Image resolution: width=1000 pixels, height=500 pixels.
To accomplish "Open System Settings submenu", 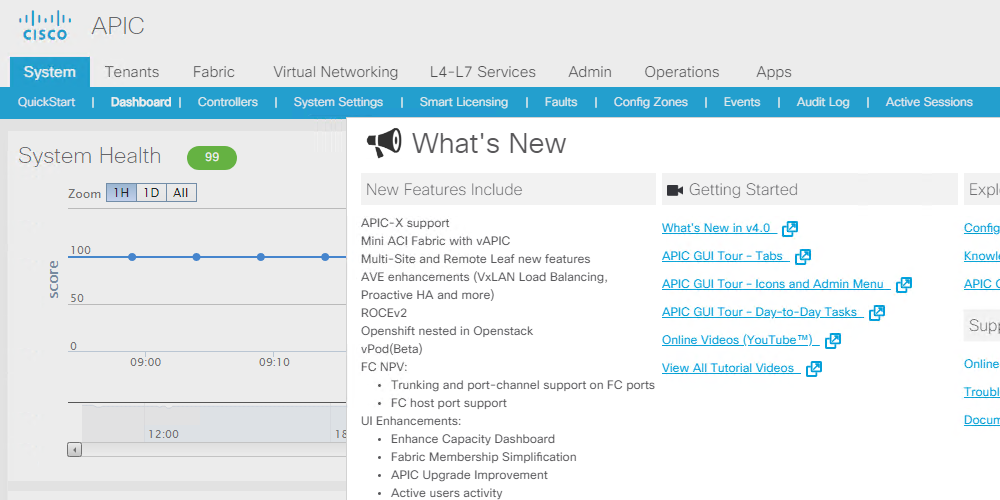I will click(338, 102).
